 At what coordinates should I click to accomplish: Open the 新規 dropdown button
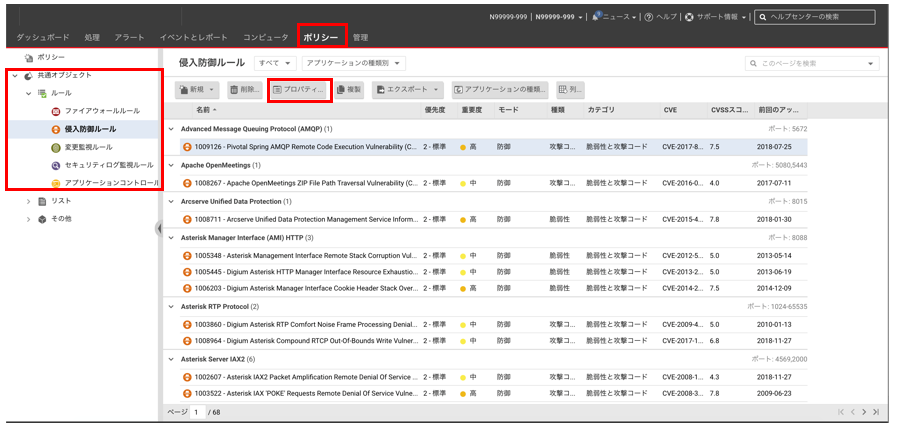198,90
